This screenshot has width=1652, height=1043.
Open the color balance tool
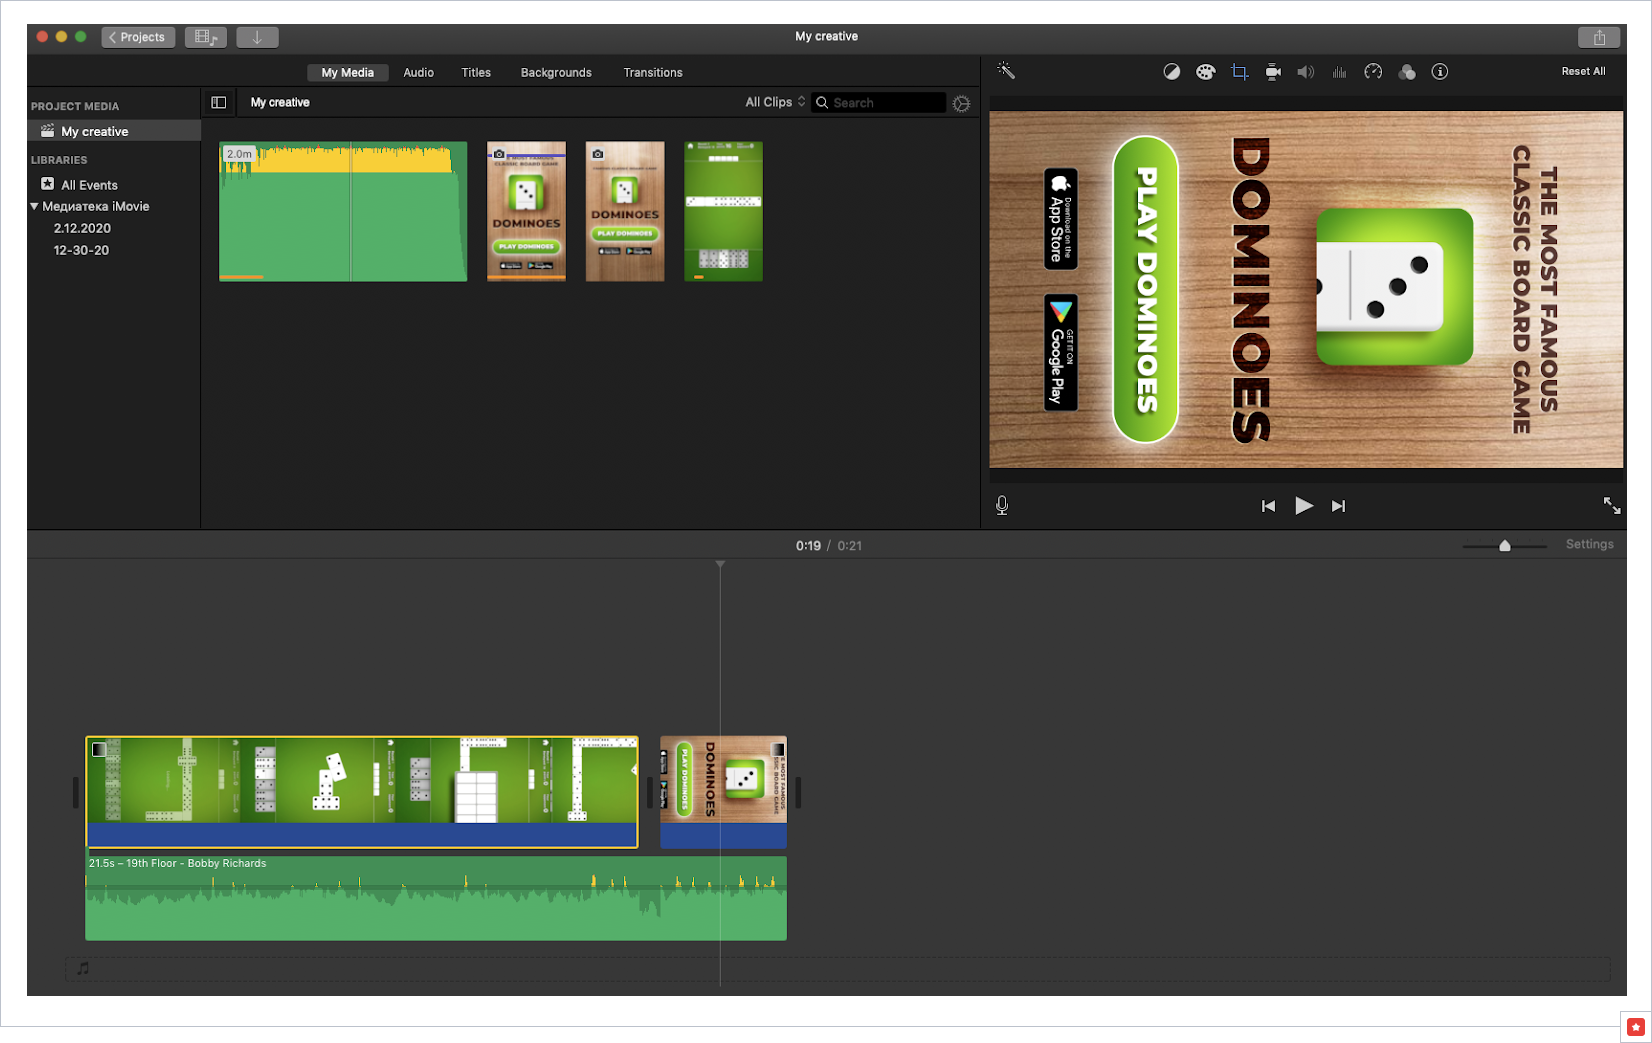(x=1171, y=72)
